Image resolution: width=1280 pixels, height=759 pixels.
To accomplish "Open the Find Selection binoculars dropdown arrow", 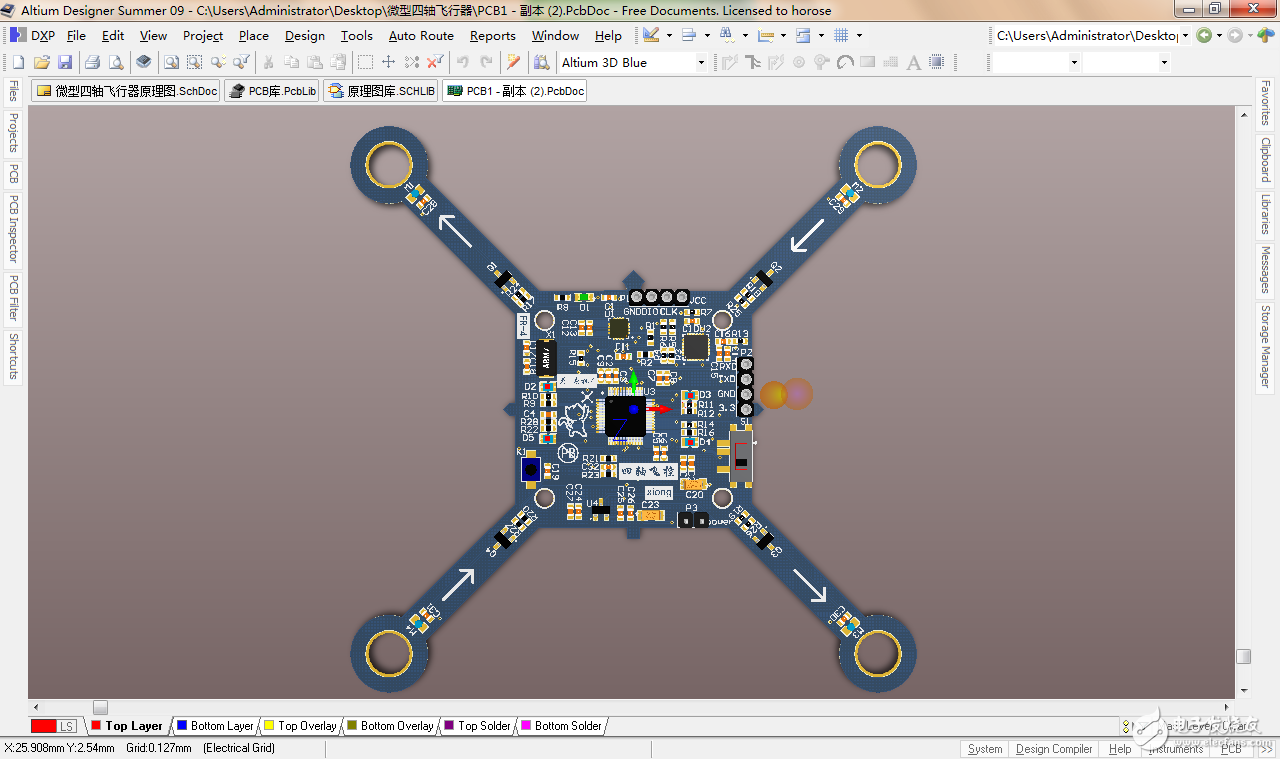I will coord(745,35).
